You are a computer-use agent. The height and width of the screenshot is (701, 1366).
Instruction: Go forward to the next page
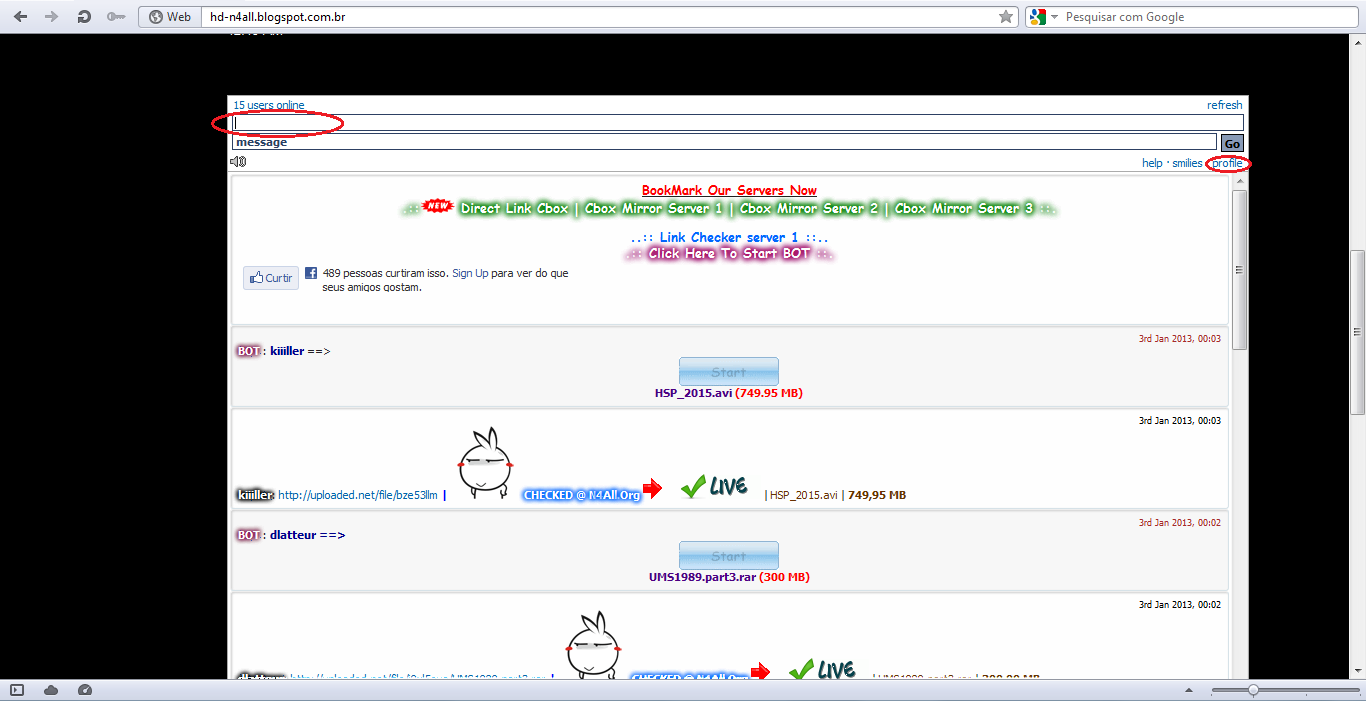(52, 17)
